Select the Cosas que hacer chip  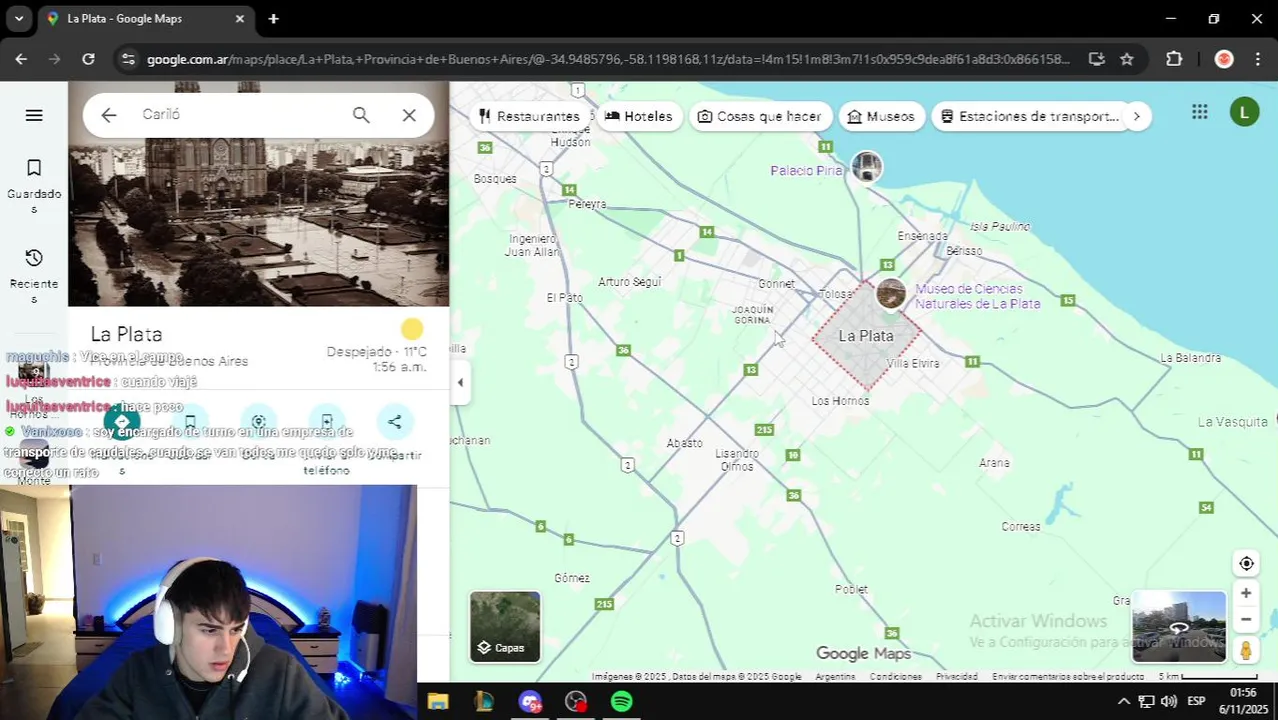(760, 116)
